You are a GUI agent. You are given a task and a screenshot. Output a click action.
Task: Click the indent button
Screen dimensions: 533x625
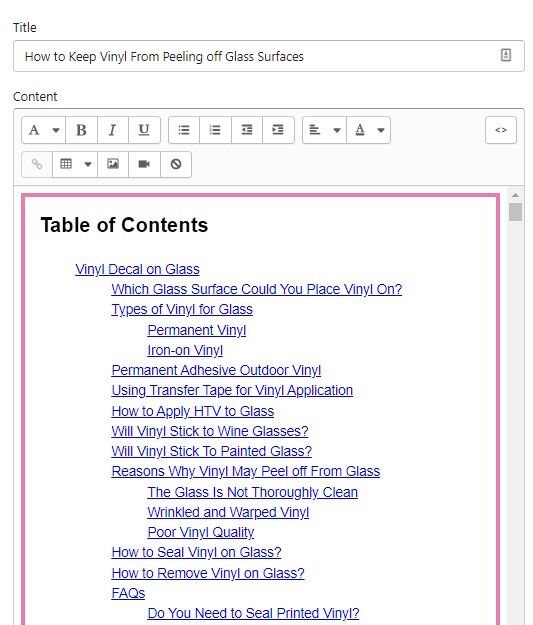click(x=278, y=130)
